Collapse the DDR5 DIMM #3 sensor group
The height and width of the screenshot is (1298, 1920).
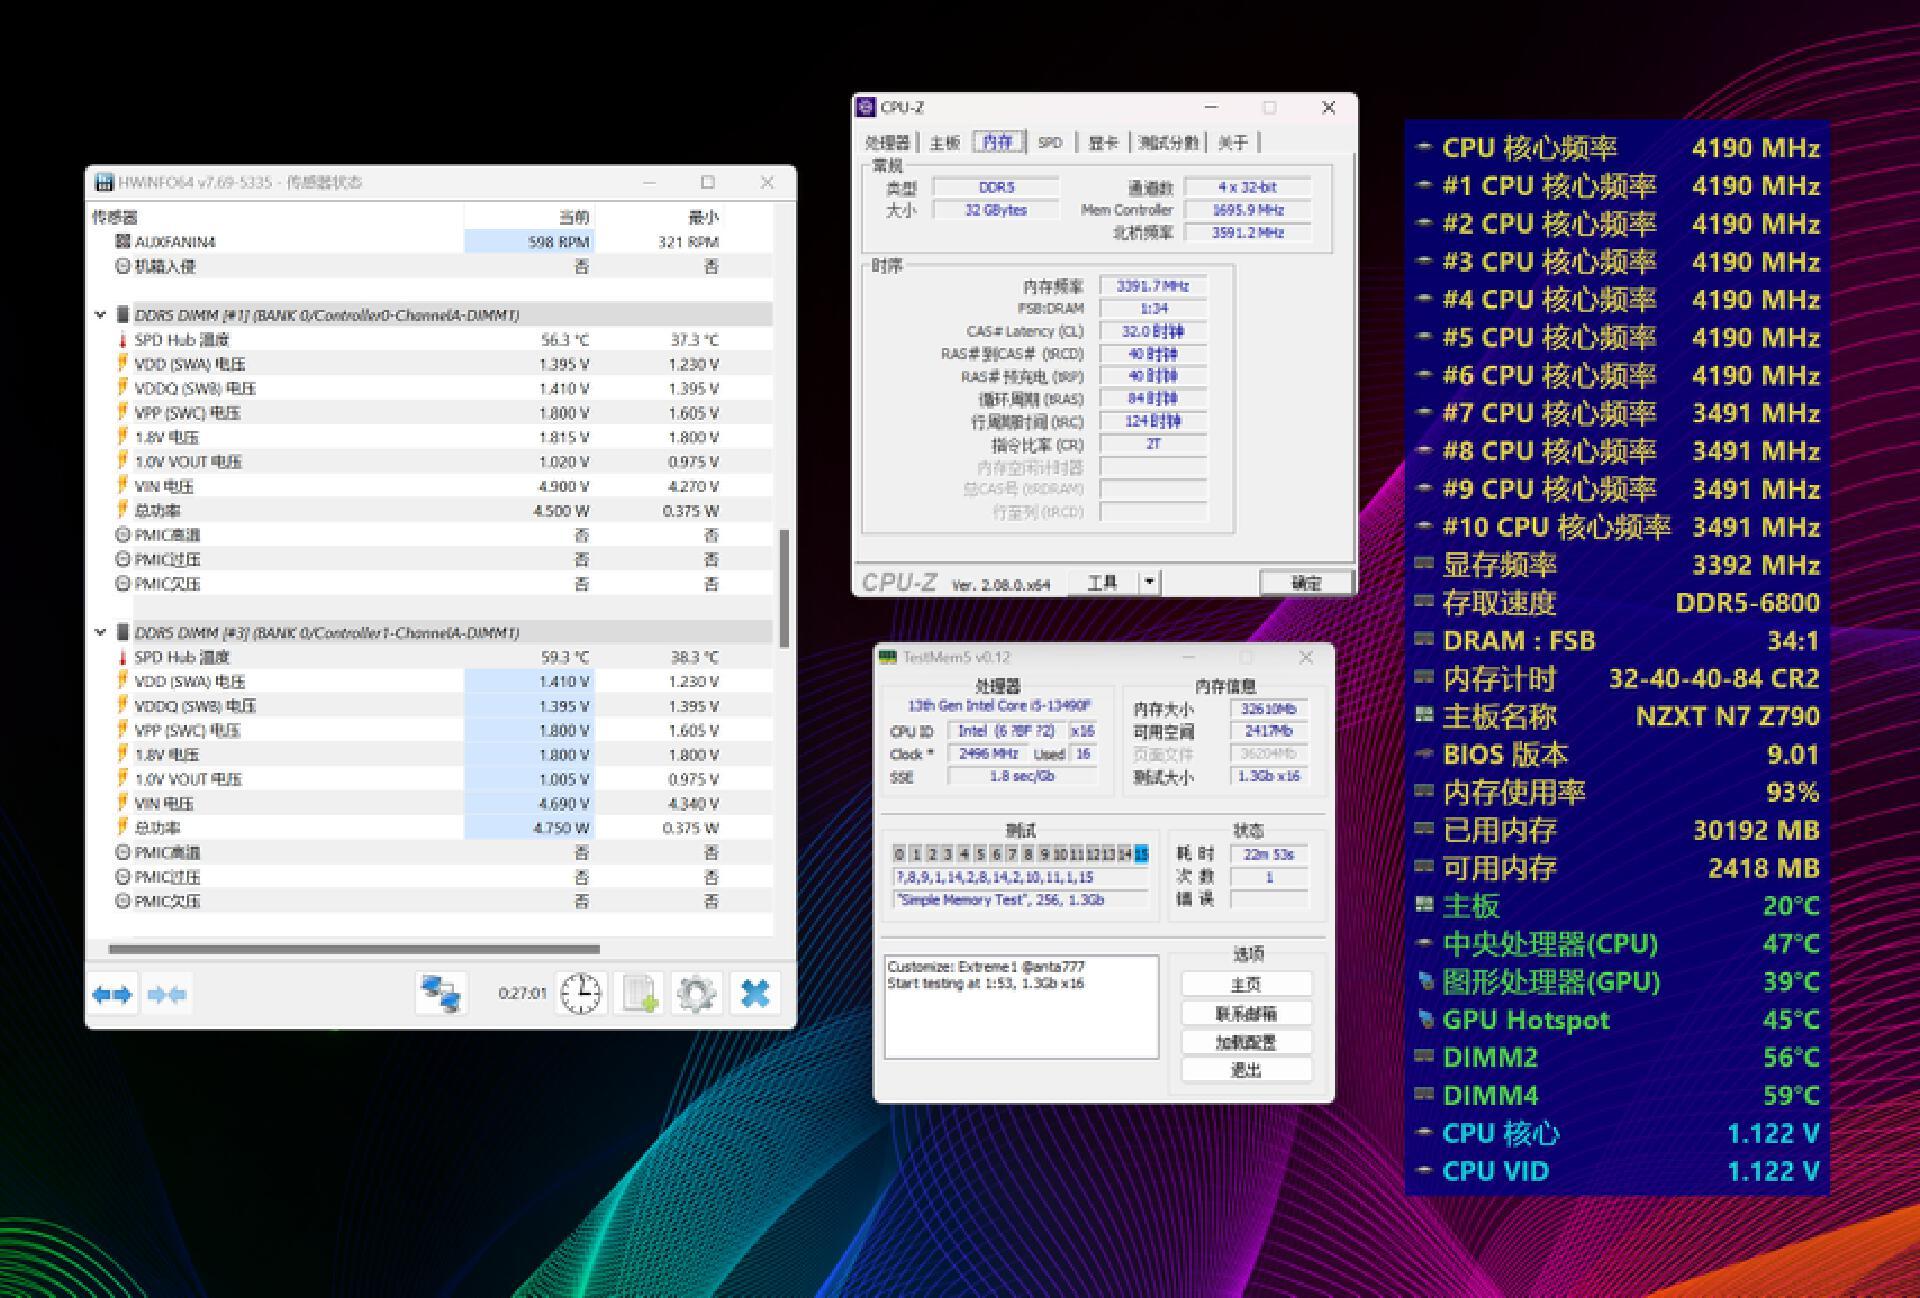click(x=100, y=633)
